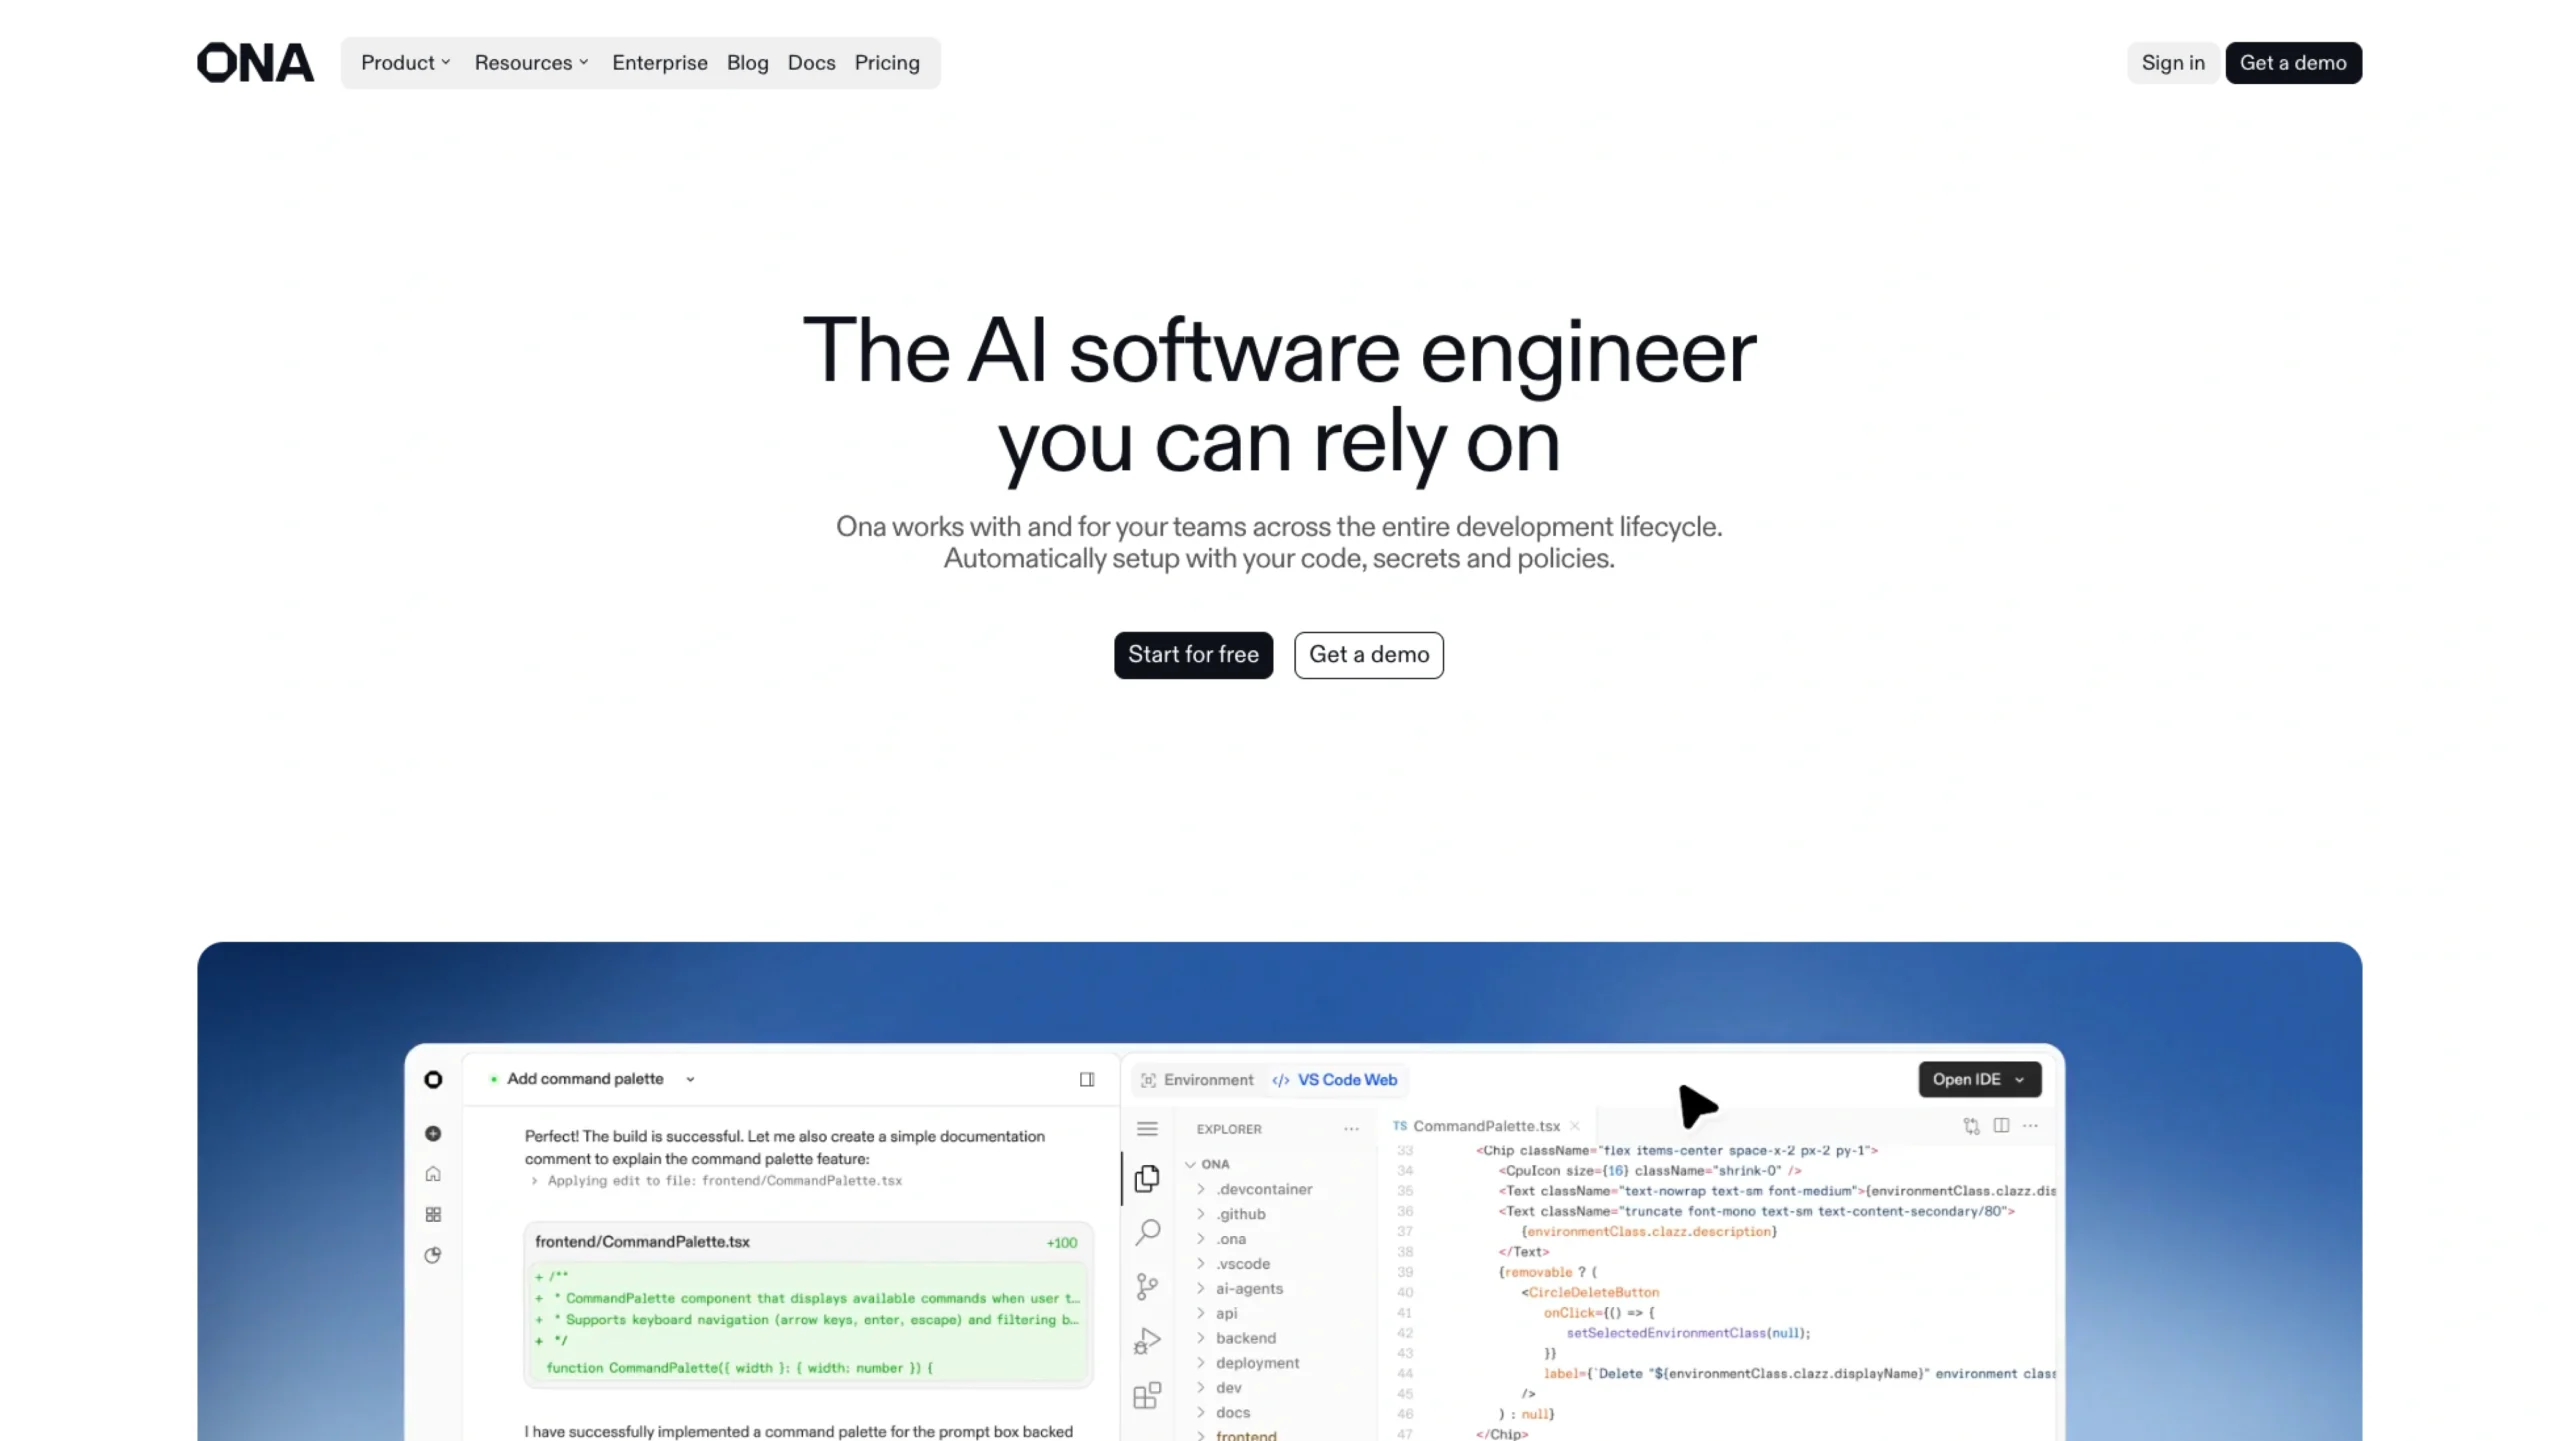Click the Extensions icon in the activity bar
The image size is (2560, 1441).
(1147, 1395)
